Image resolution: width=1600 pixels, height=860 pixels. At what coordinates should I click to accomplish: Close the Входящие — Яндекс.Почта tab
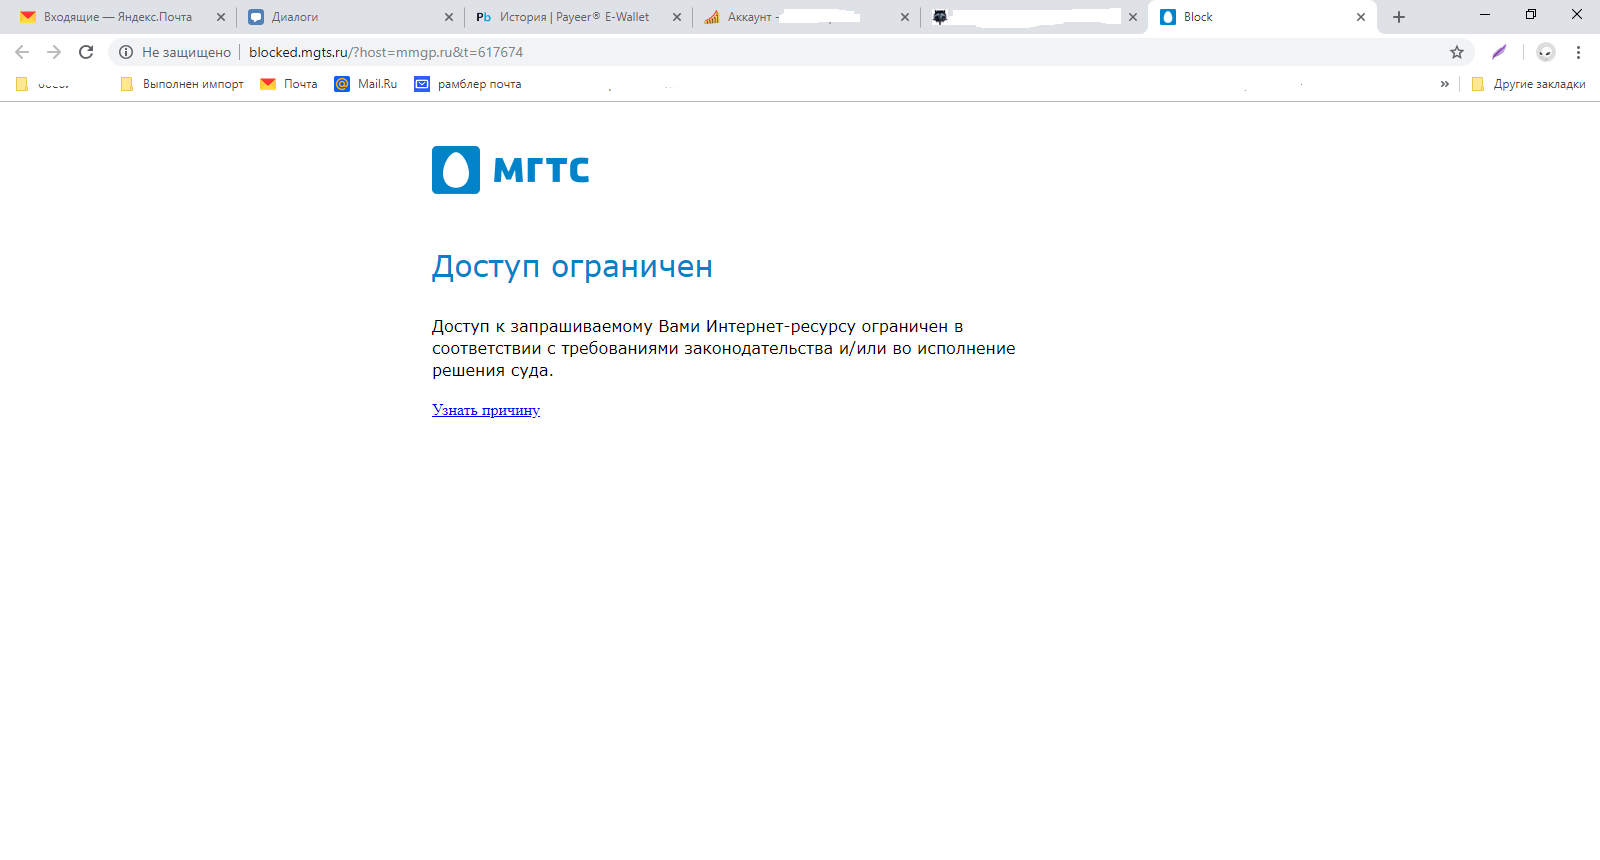tap(221, 17)
